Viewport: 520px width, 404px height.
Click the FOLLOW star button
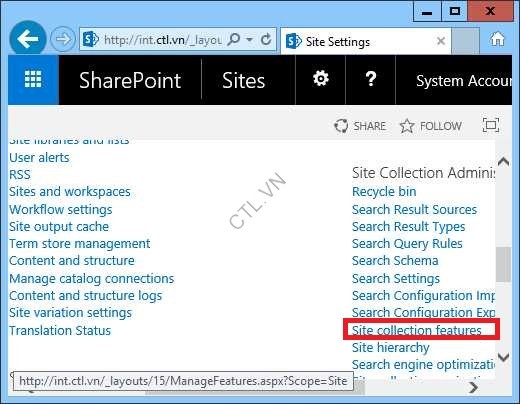pyautogui.click(x=431, y=126)
